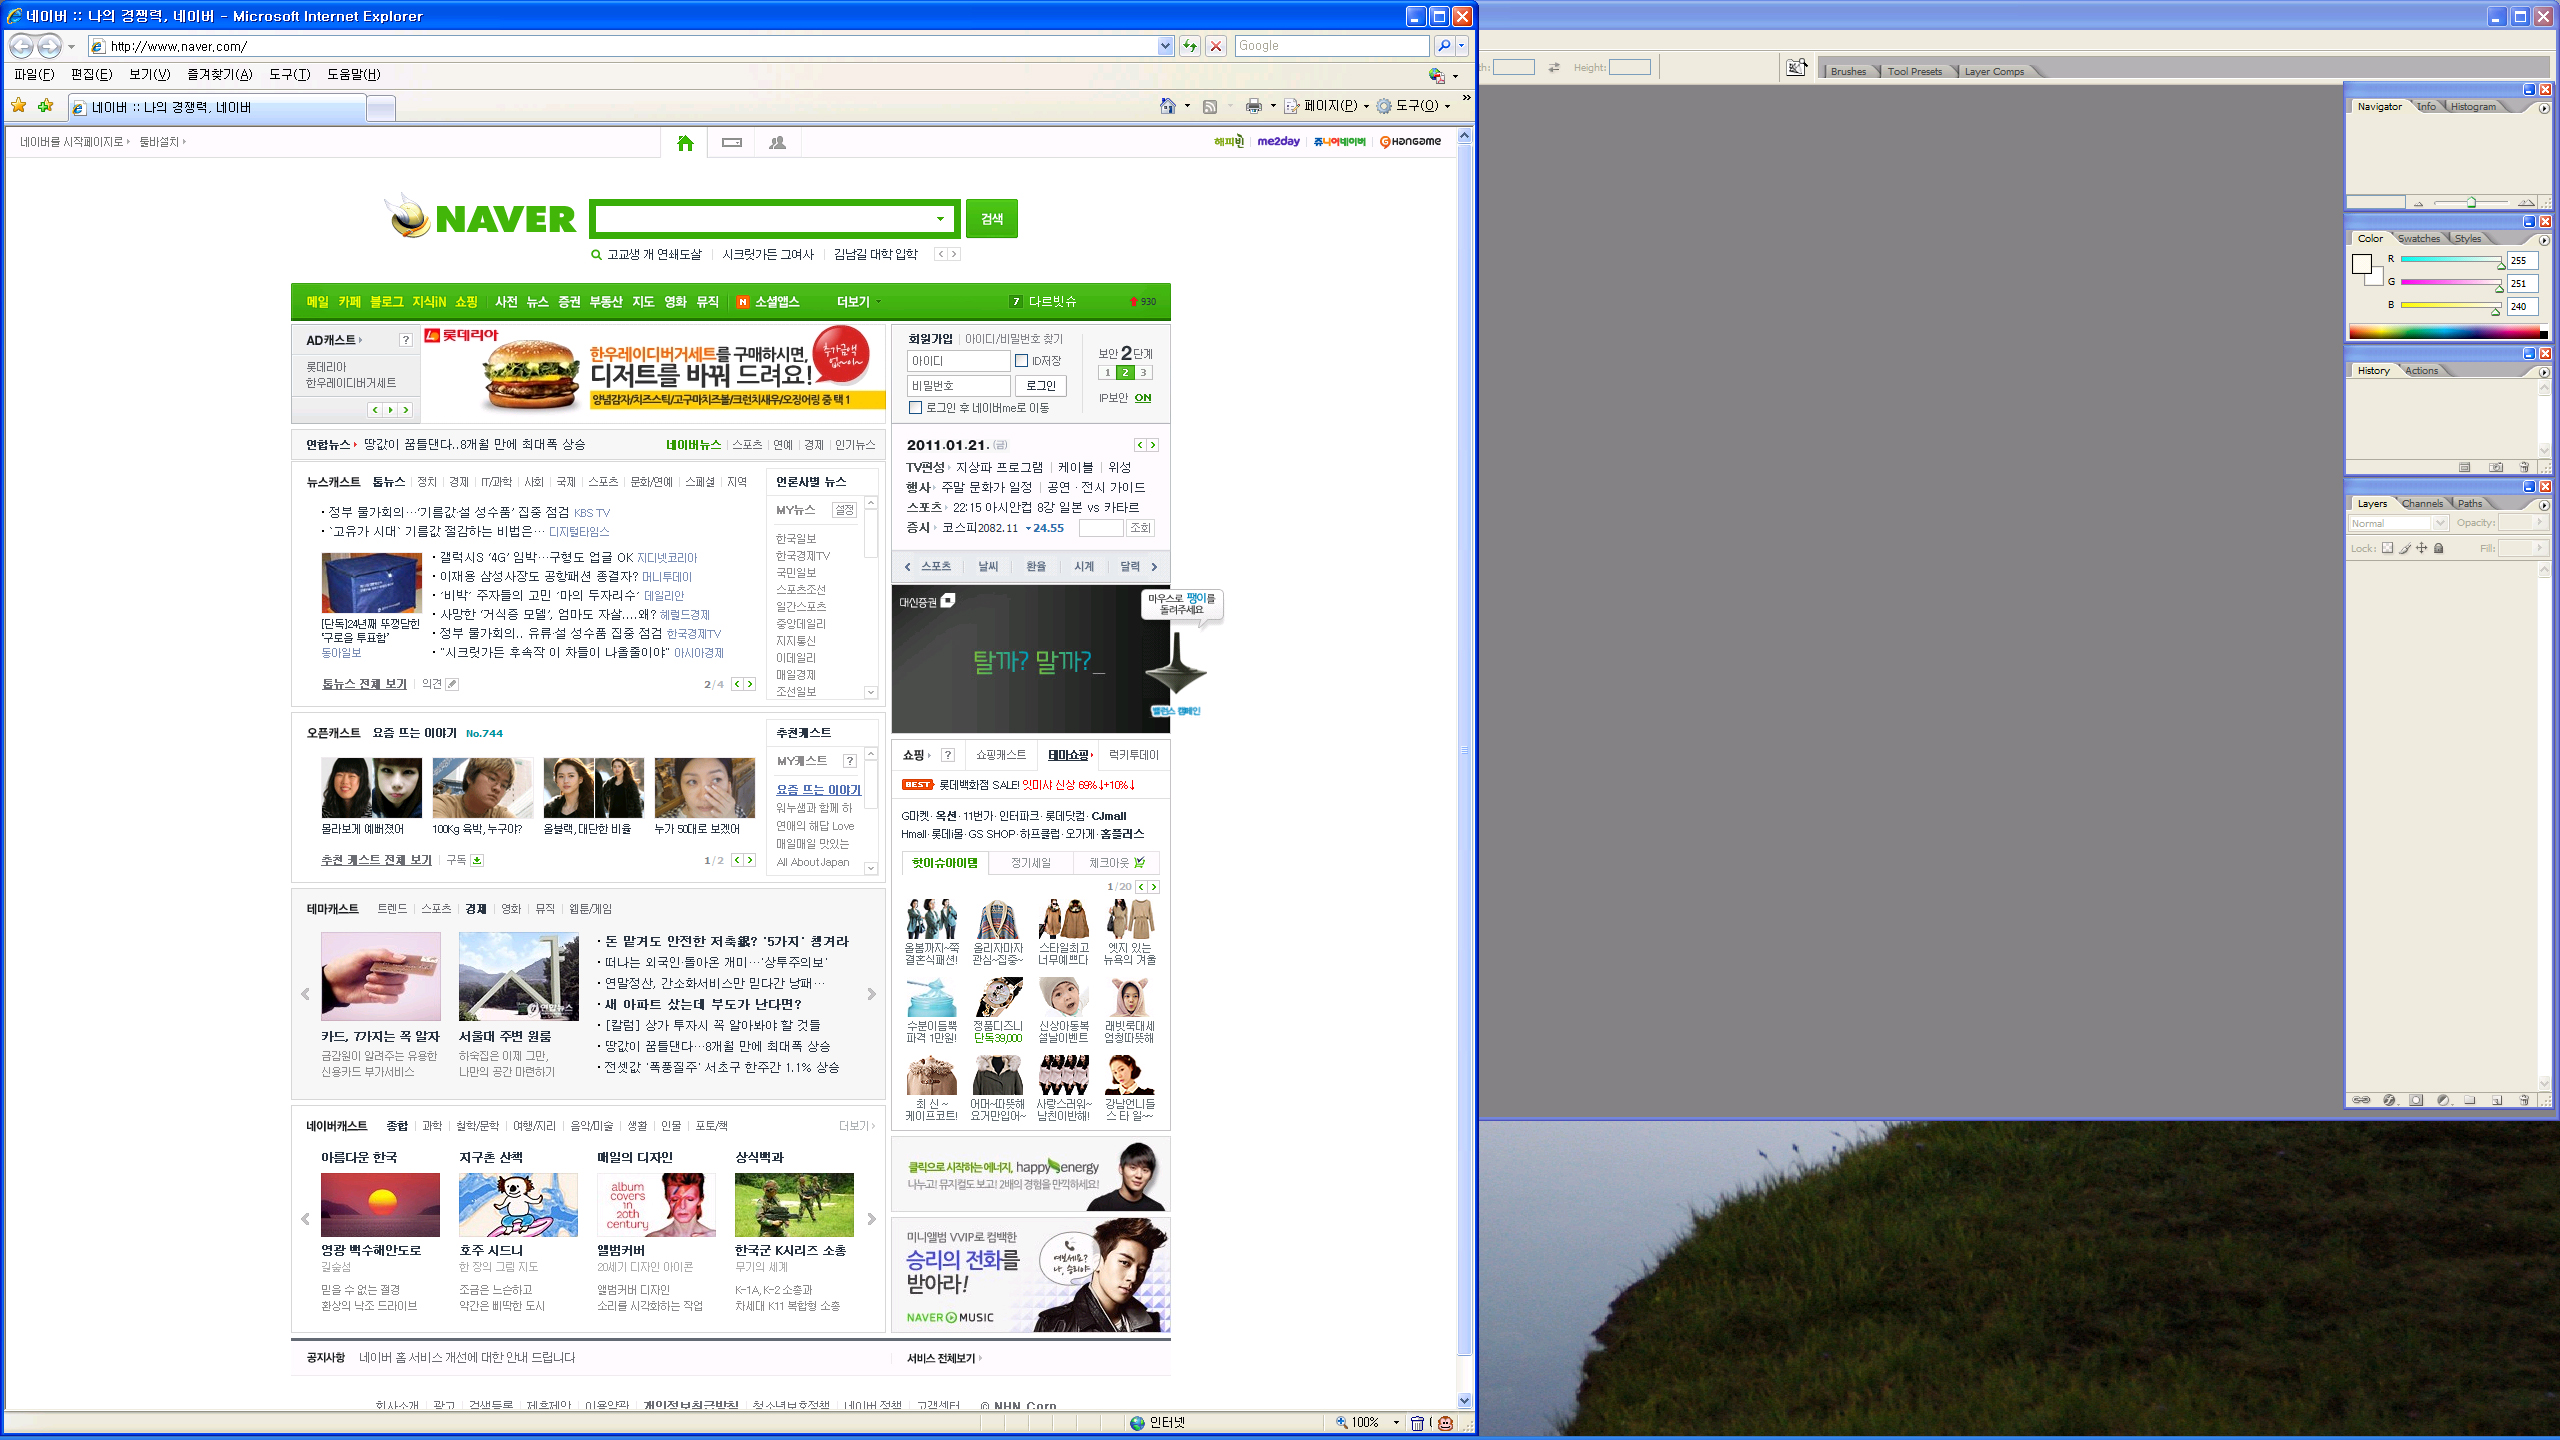2560x1440 pixels.
Task: Click the color spectrum ramp in Color panel
Action: pyautogui.click(x=2447, y=332)
